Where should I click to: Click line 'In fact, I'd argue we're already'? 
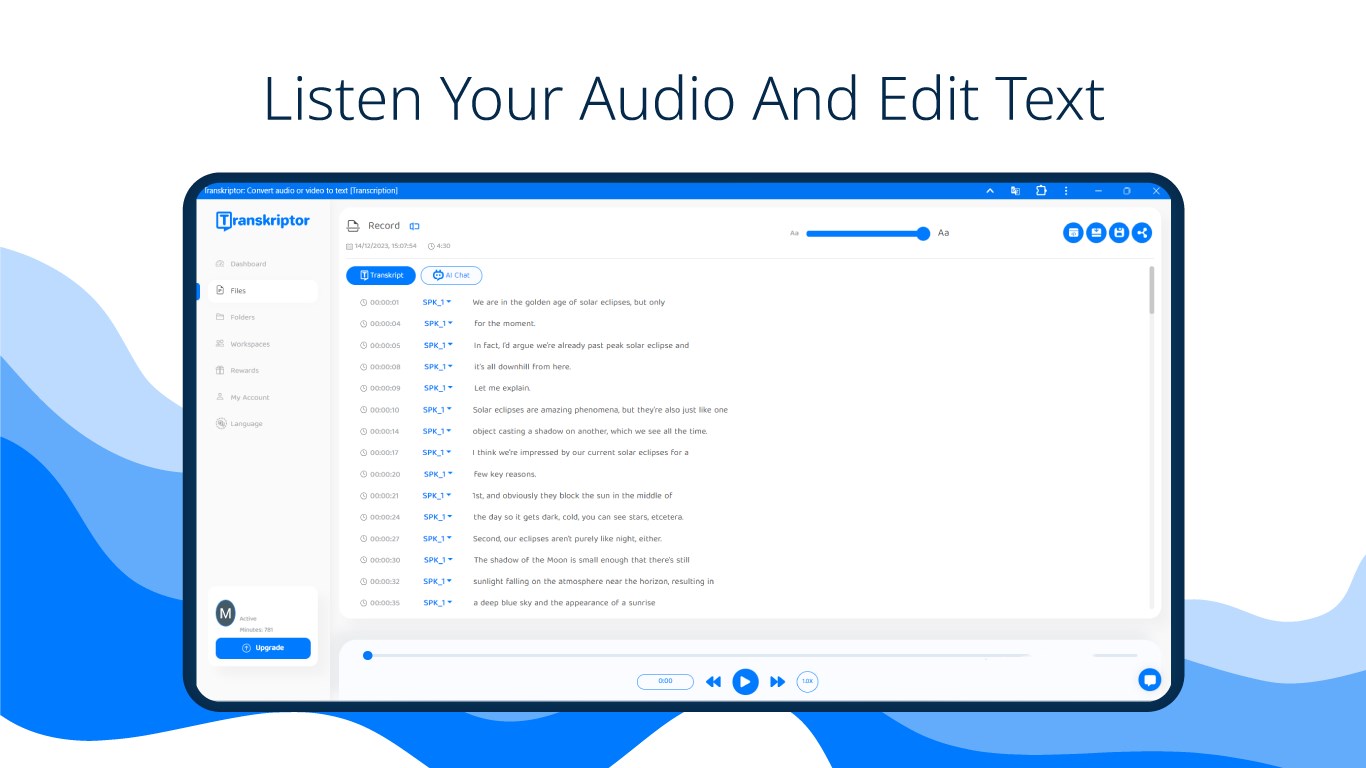pyautogui.click(x=581, y=345)
